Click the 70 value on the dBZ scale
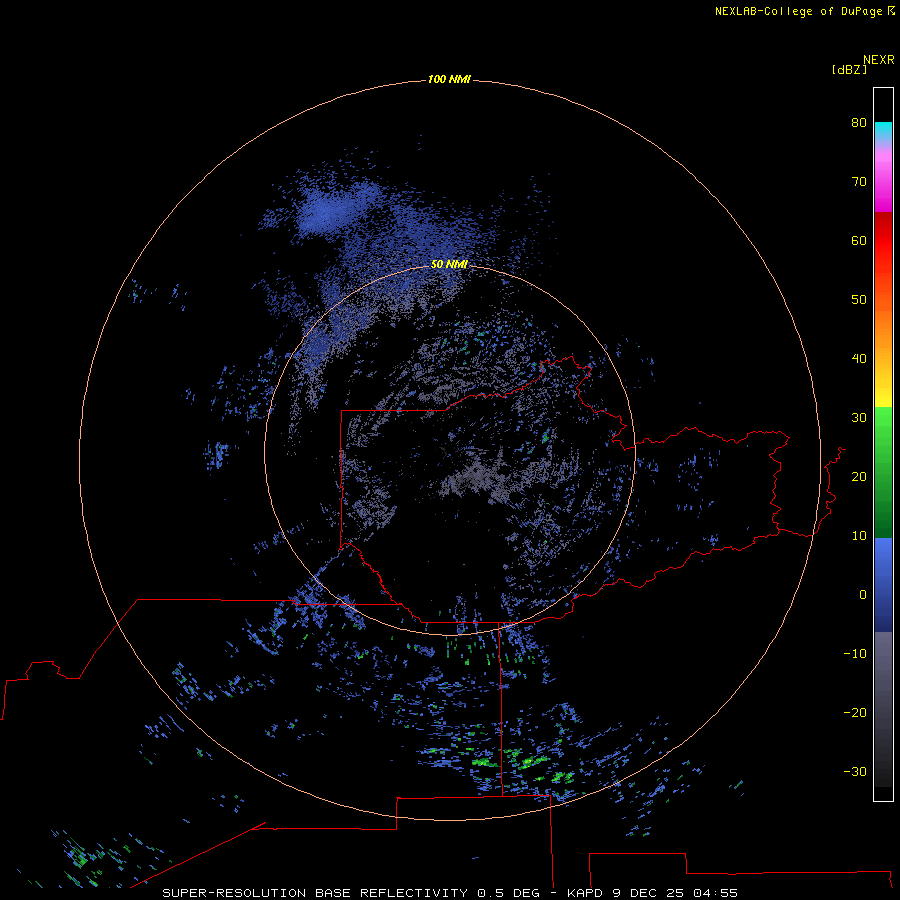This screenshot has width=900, height=900. 859,181
